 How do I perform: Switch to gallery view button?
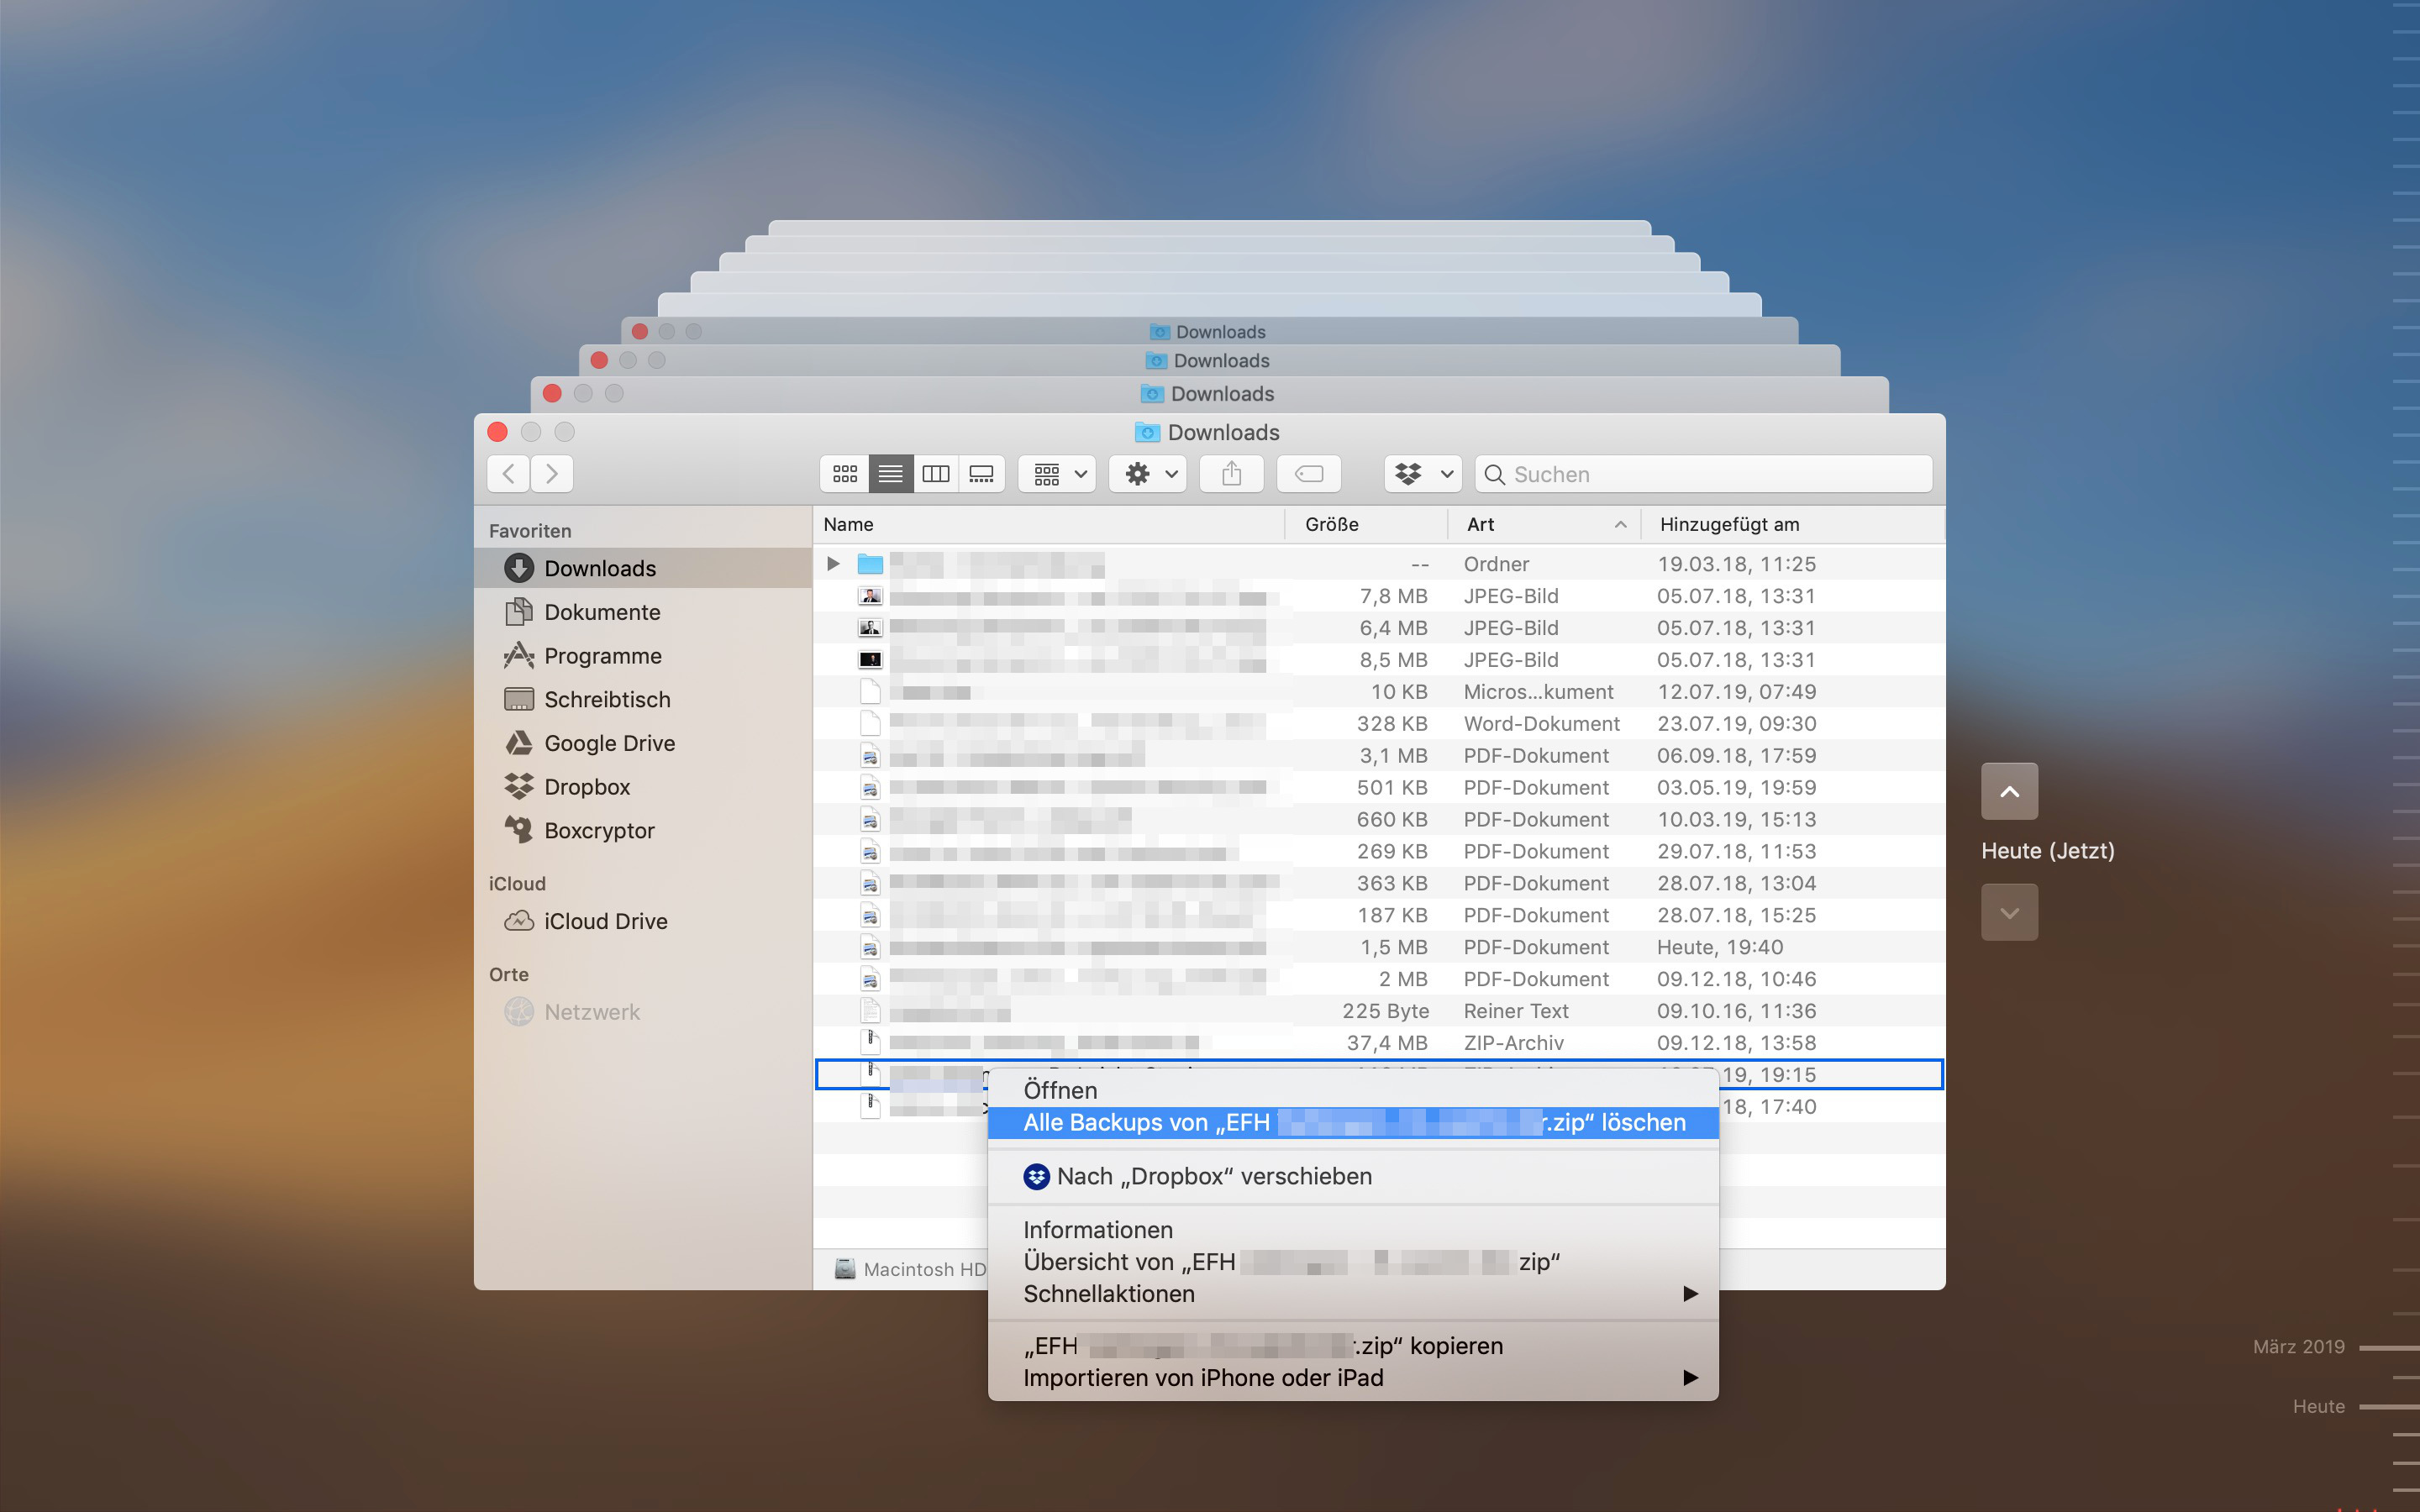coord(982,474)
